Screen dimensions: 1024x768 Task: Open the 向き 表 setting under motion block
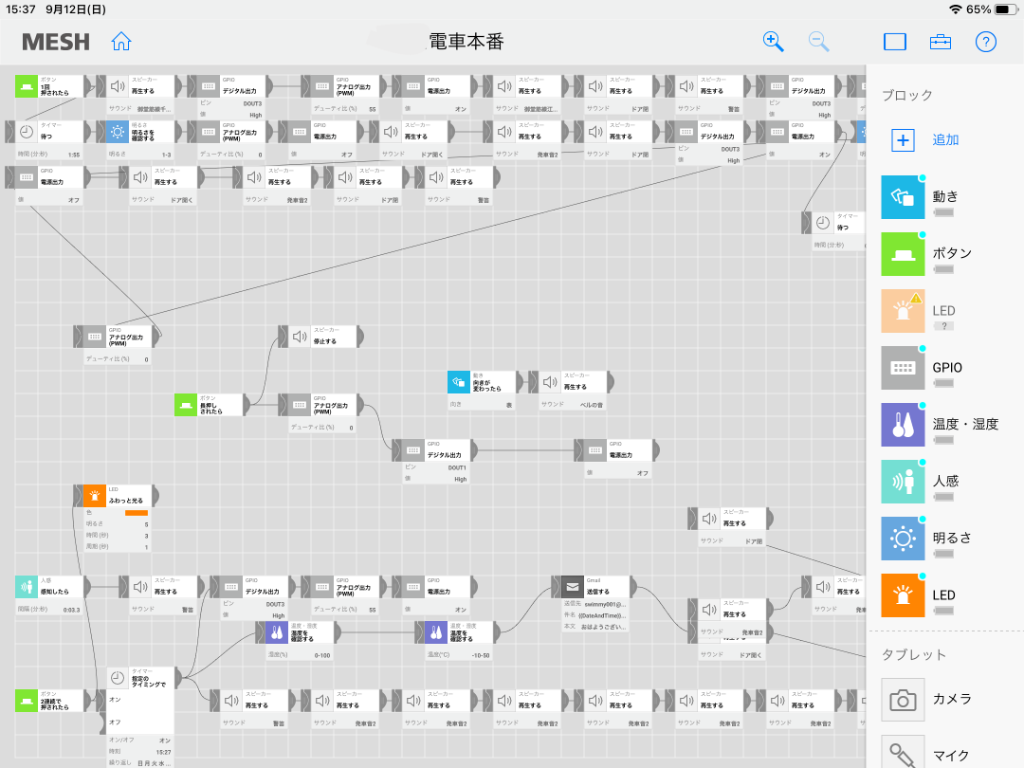[482, 405]
